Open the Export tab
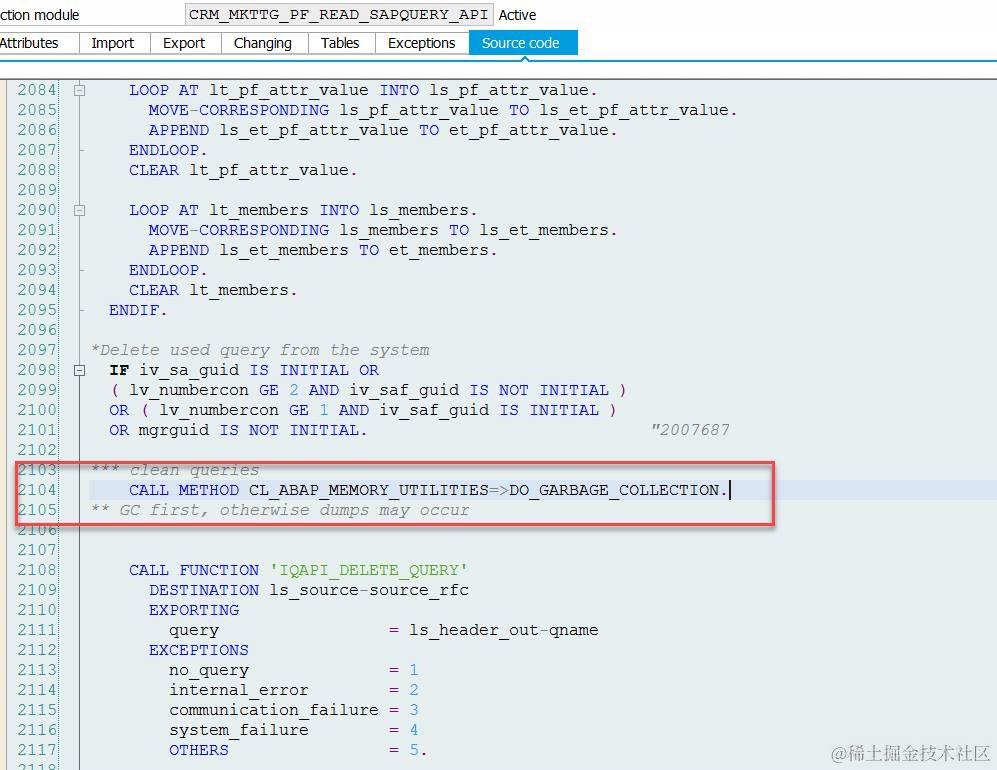The height and width of the screenshot is (770, 997). click(x=184, y=43)
